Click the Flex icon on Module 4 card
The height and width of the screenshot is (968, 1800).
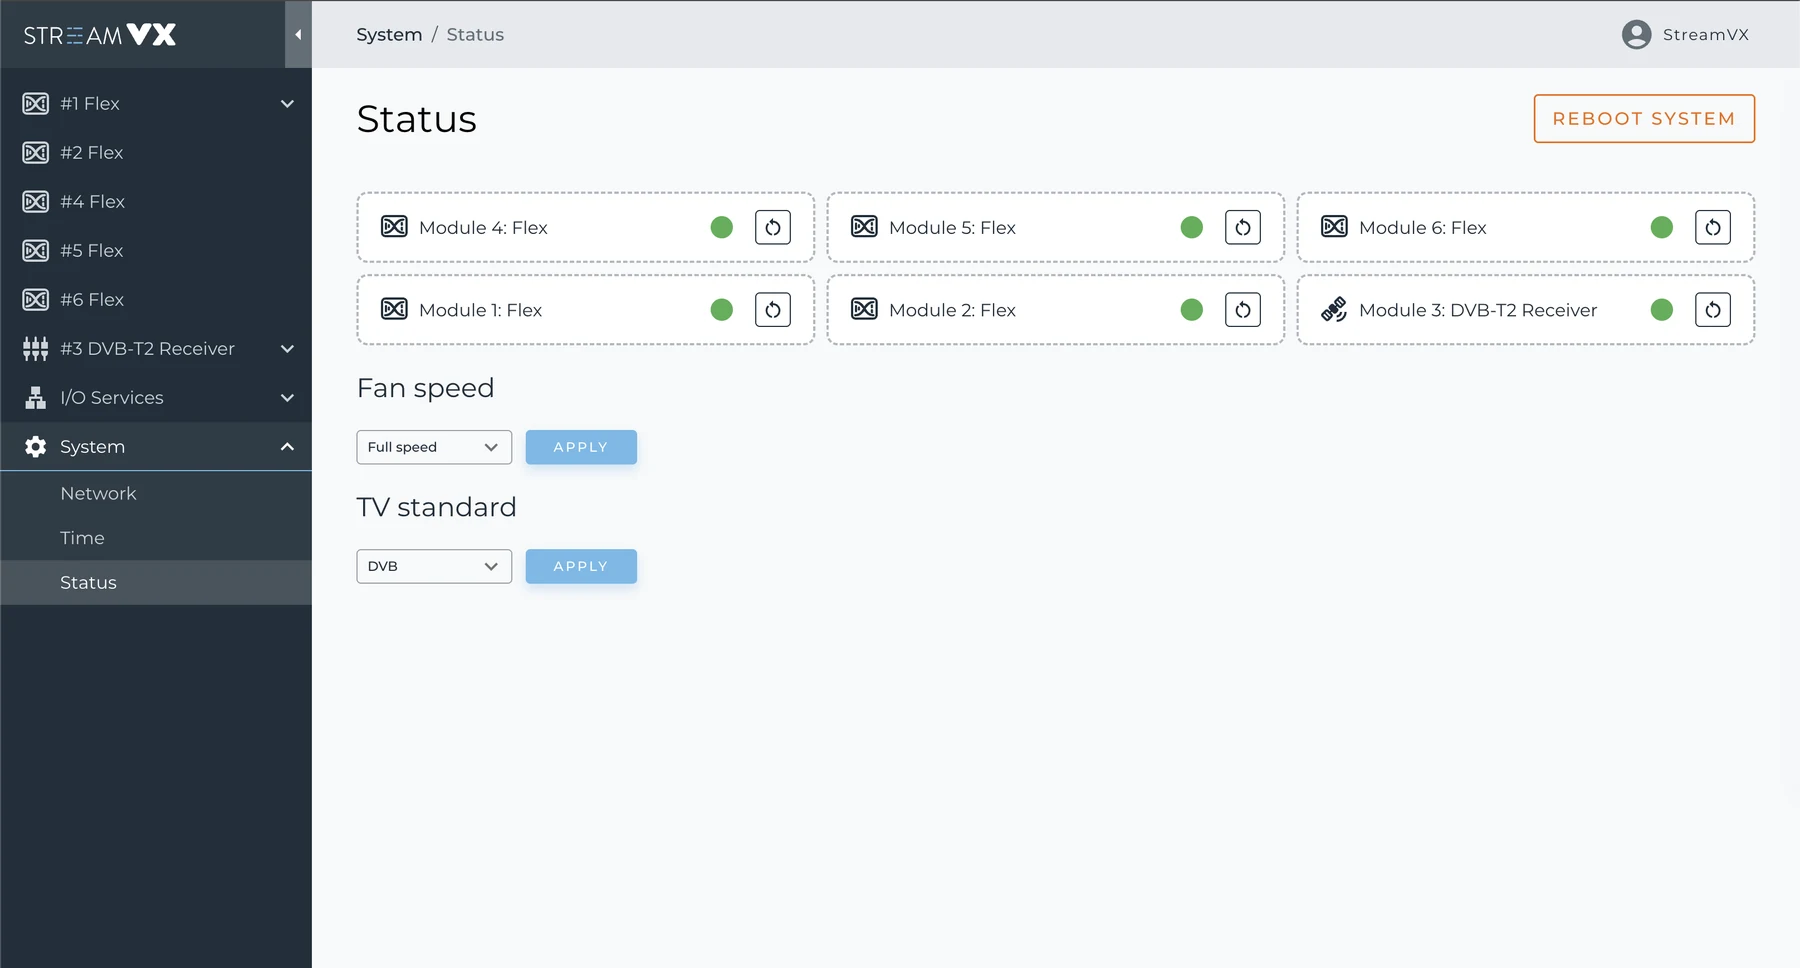(x=394, y=226)
